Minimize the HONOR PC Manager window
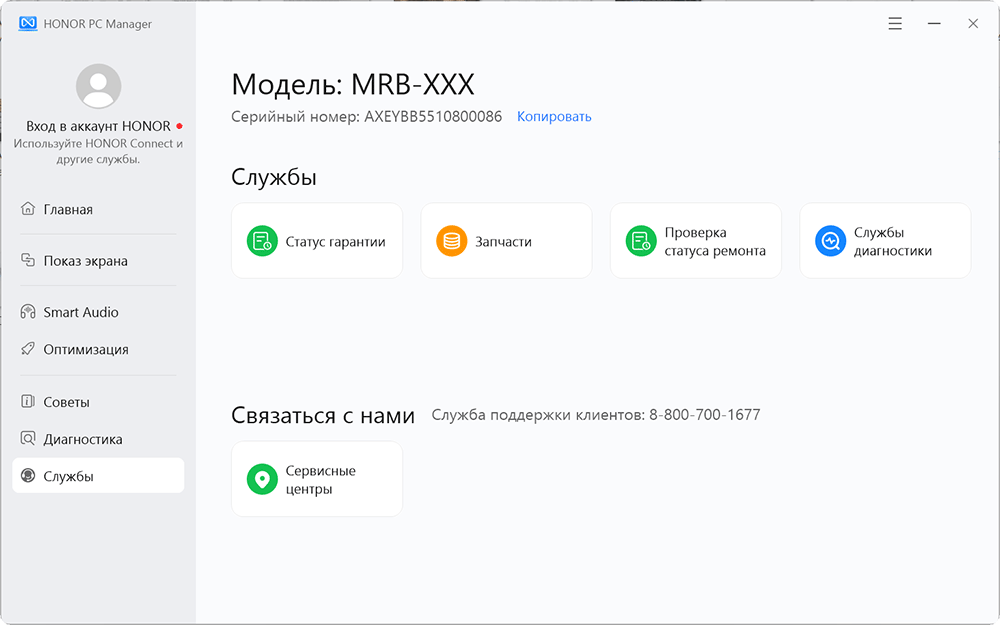This screenshot has width=1000, height=625. tap(934, 24)
